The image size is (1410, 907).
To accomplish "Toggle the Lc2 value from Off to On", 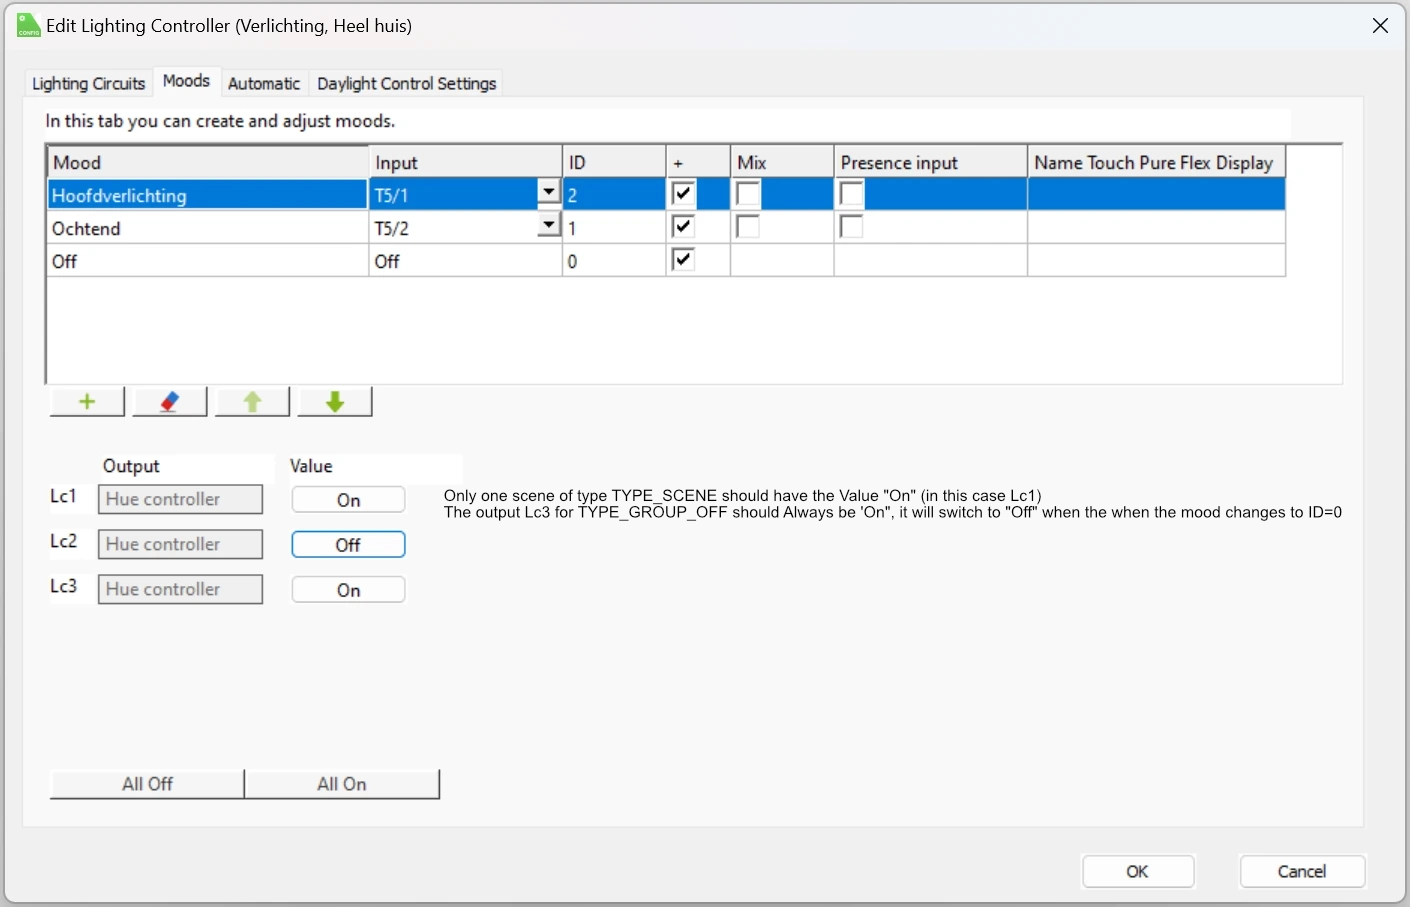I will coord(348,544).
